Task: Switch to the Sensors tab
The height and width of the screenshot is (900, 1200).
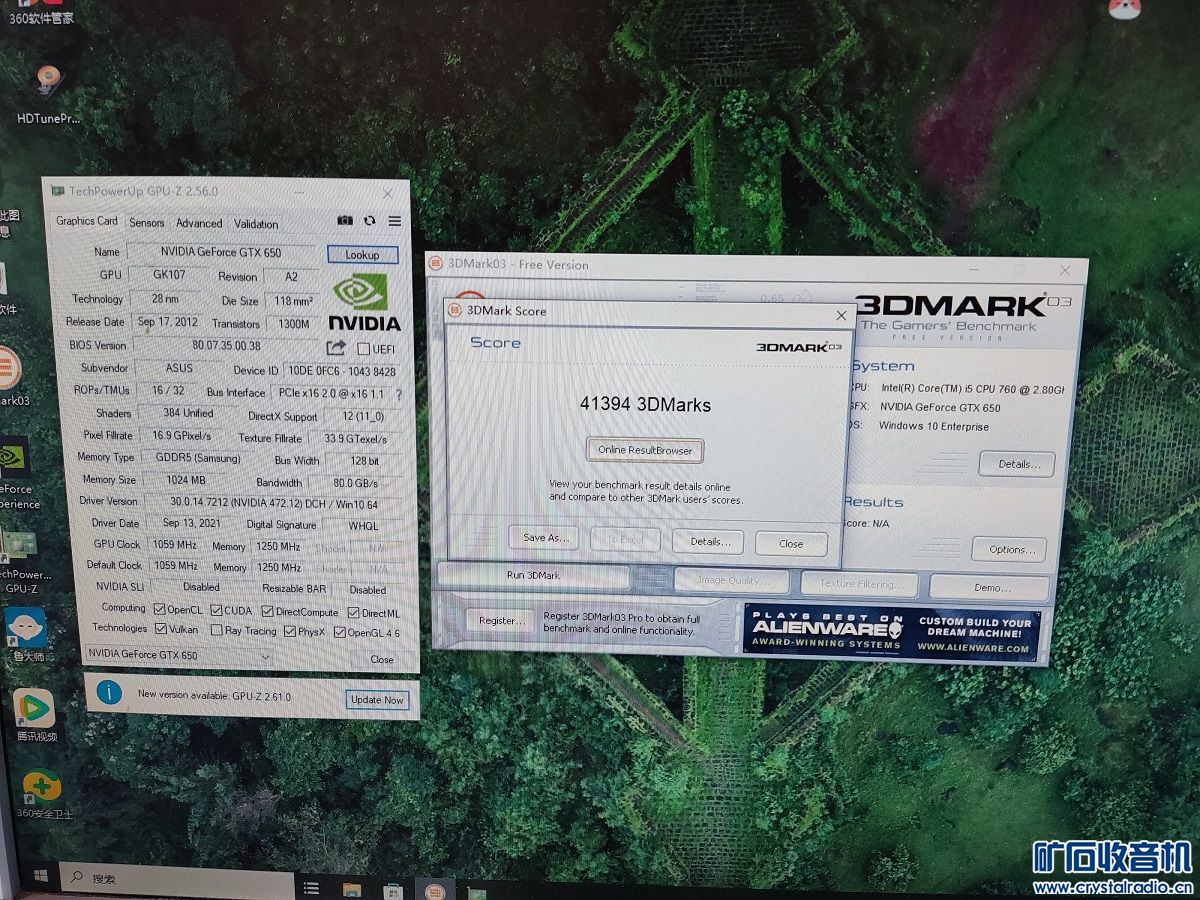Action: (147, 223)
